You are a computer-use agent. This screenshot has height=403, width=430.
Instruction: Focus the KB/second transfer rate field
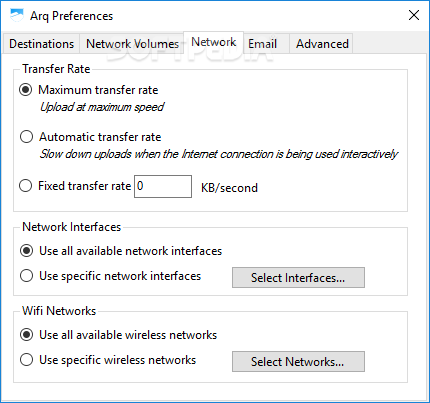[163, 186]
